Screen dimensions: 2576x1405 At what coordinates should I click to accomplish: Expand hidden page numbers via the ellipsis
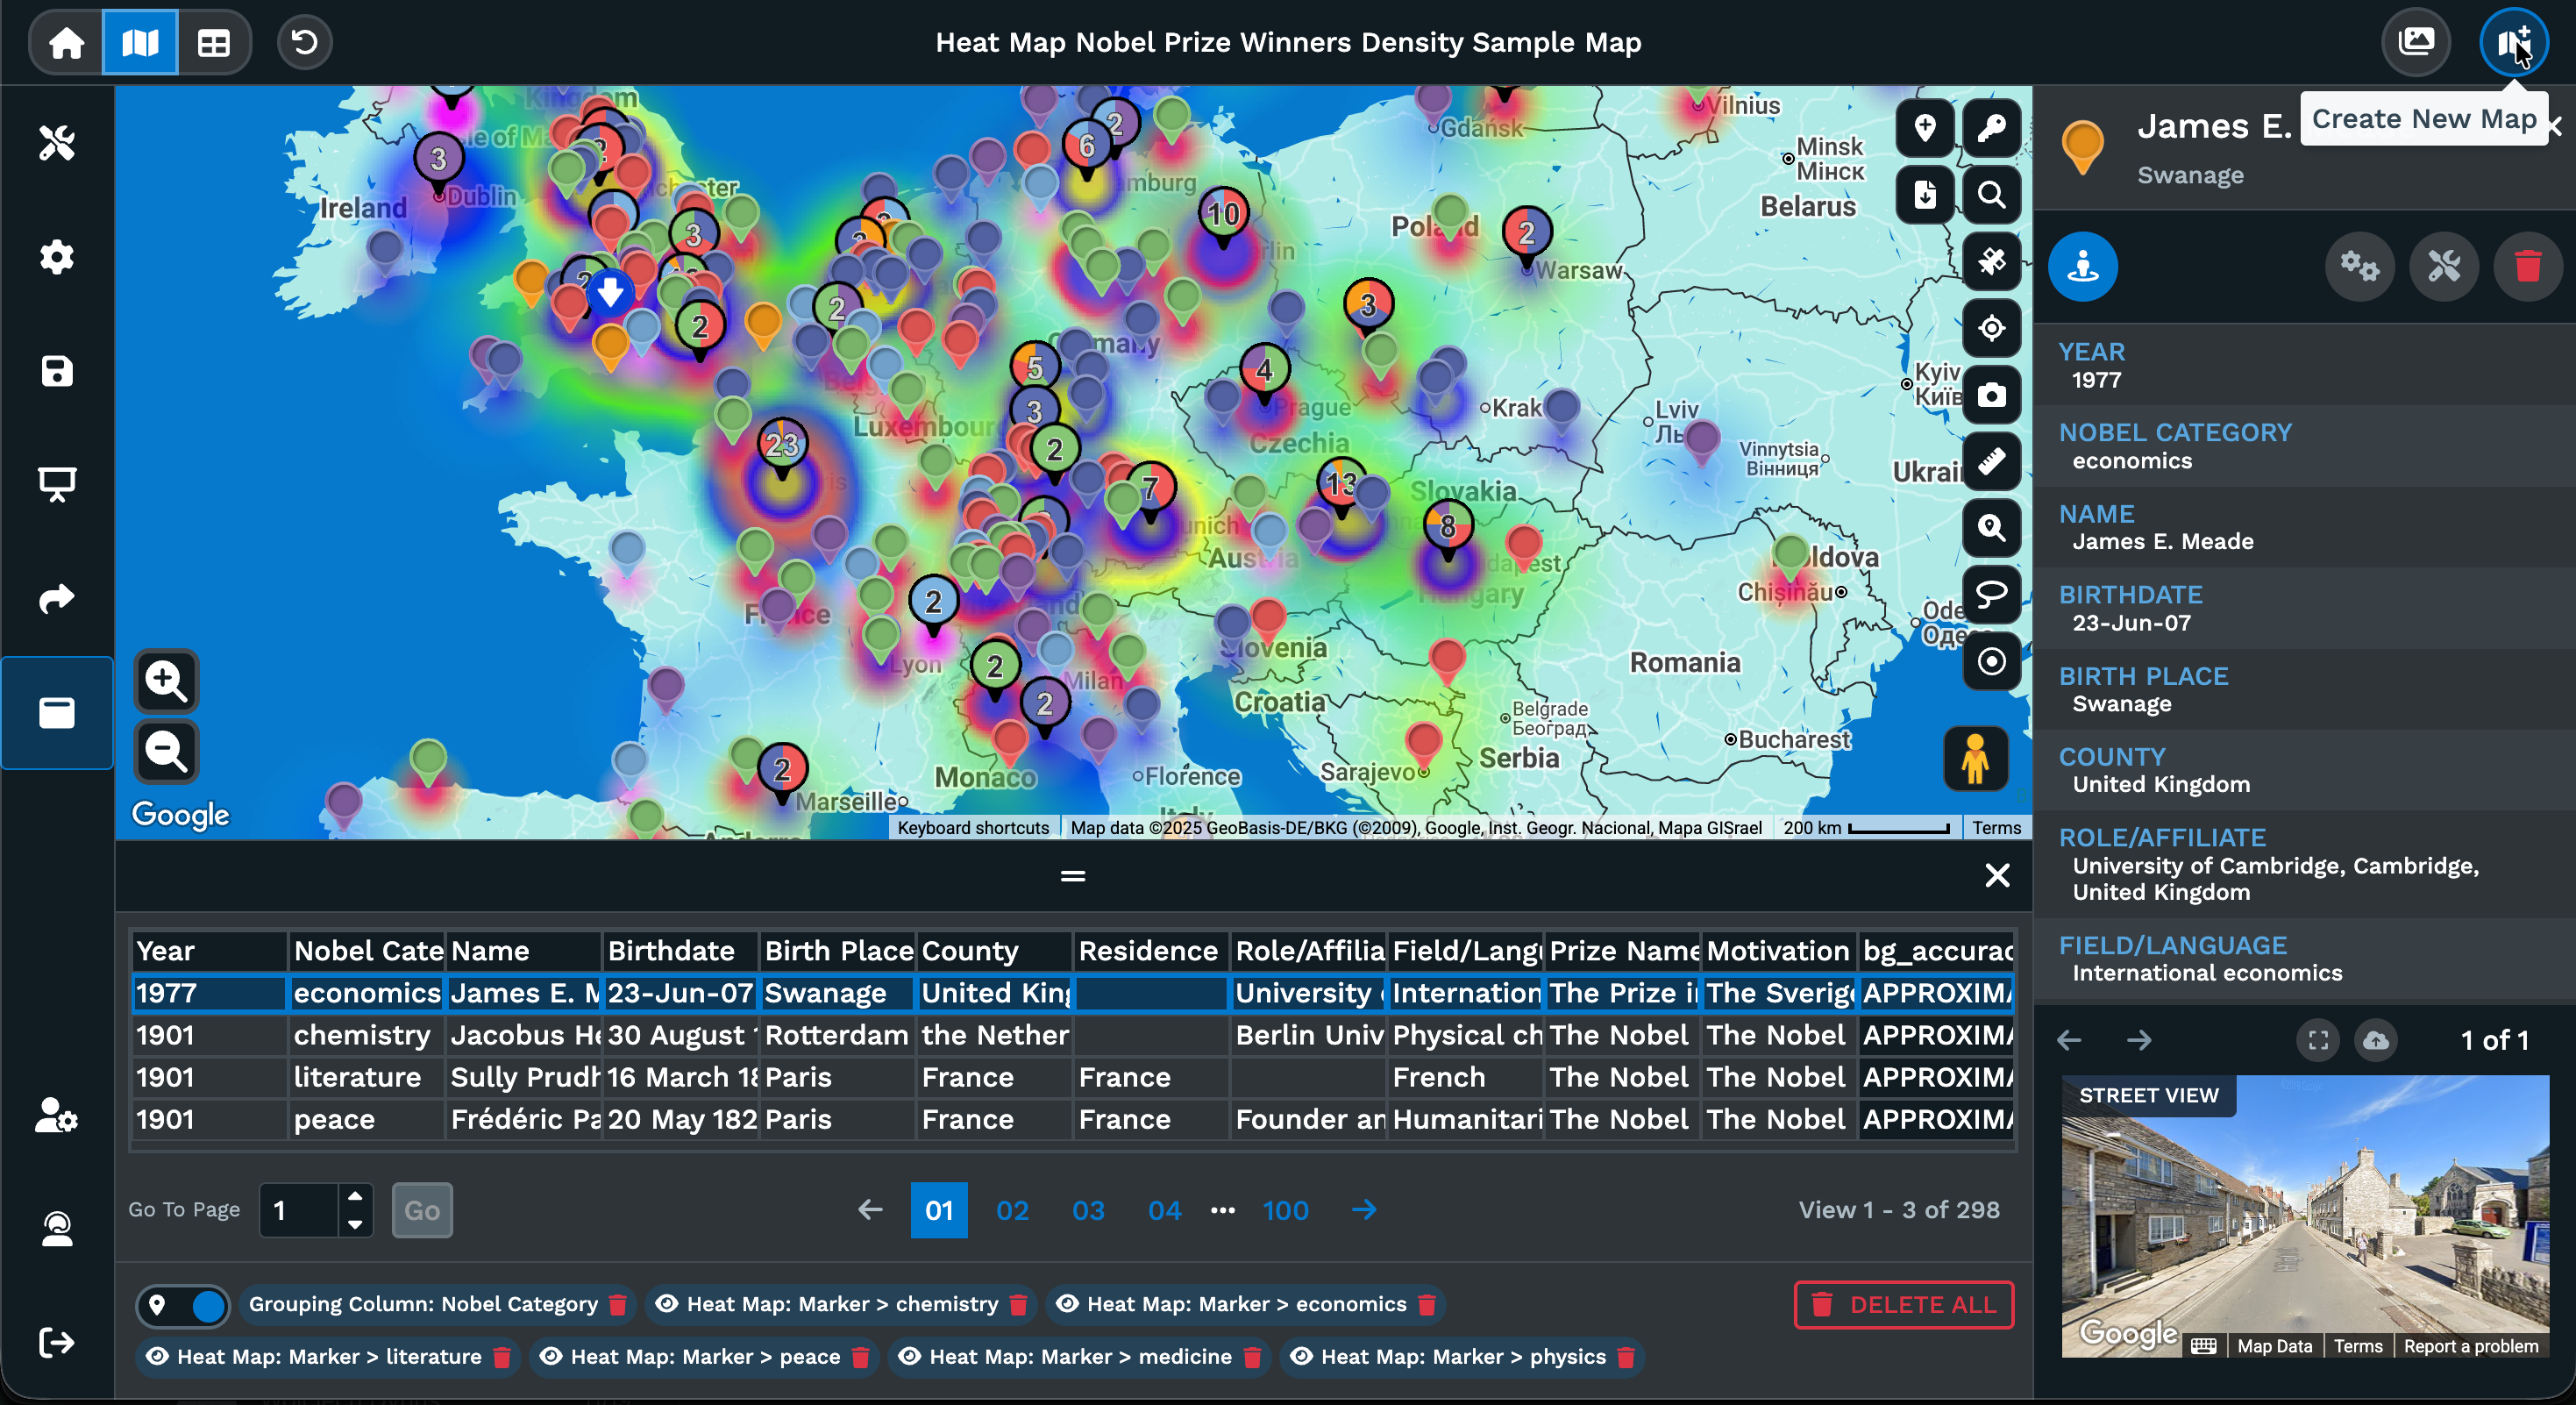pyautogui.click(x=1222, y=1210)
